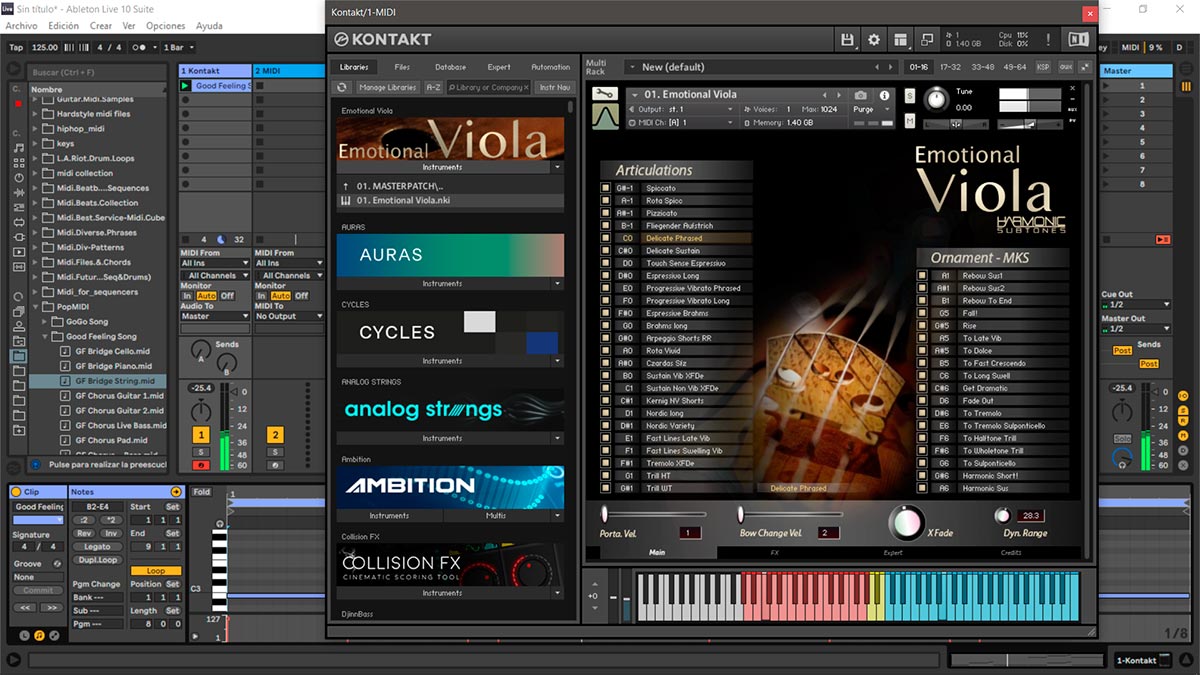This screenshot has width=1200, height=675.
Task: Click the instrument snapshot camera icon
Action: pos(861,95)
